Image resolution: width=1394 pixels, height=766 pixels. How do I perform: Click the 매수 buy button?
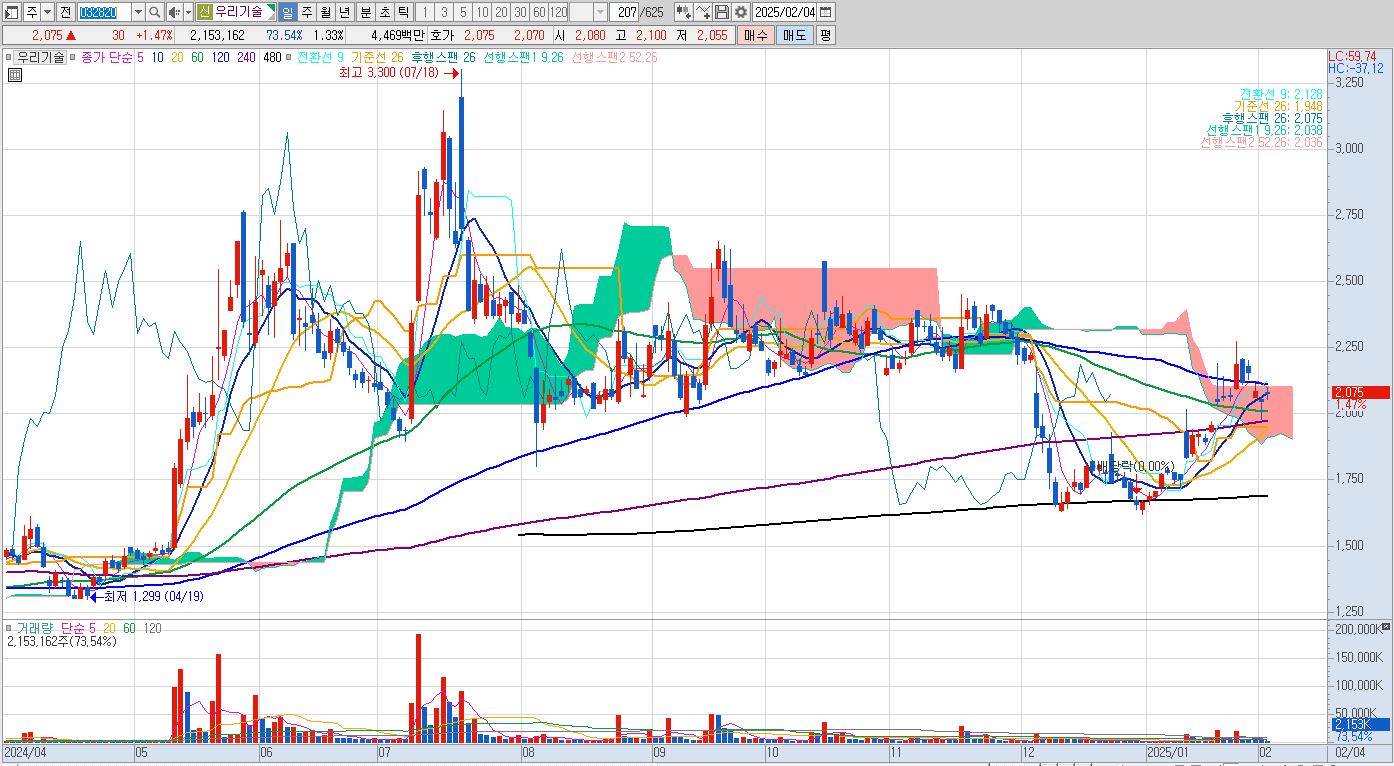755,35
